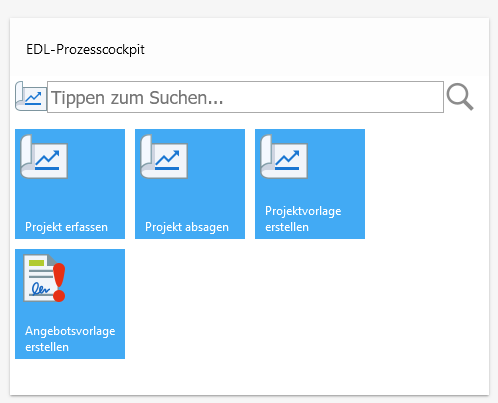The image size is (498, 403).
Task: Focus the Tippen zum Suchen search field
Action: click(245, 97)
